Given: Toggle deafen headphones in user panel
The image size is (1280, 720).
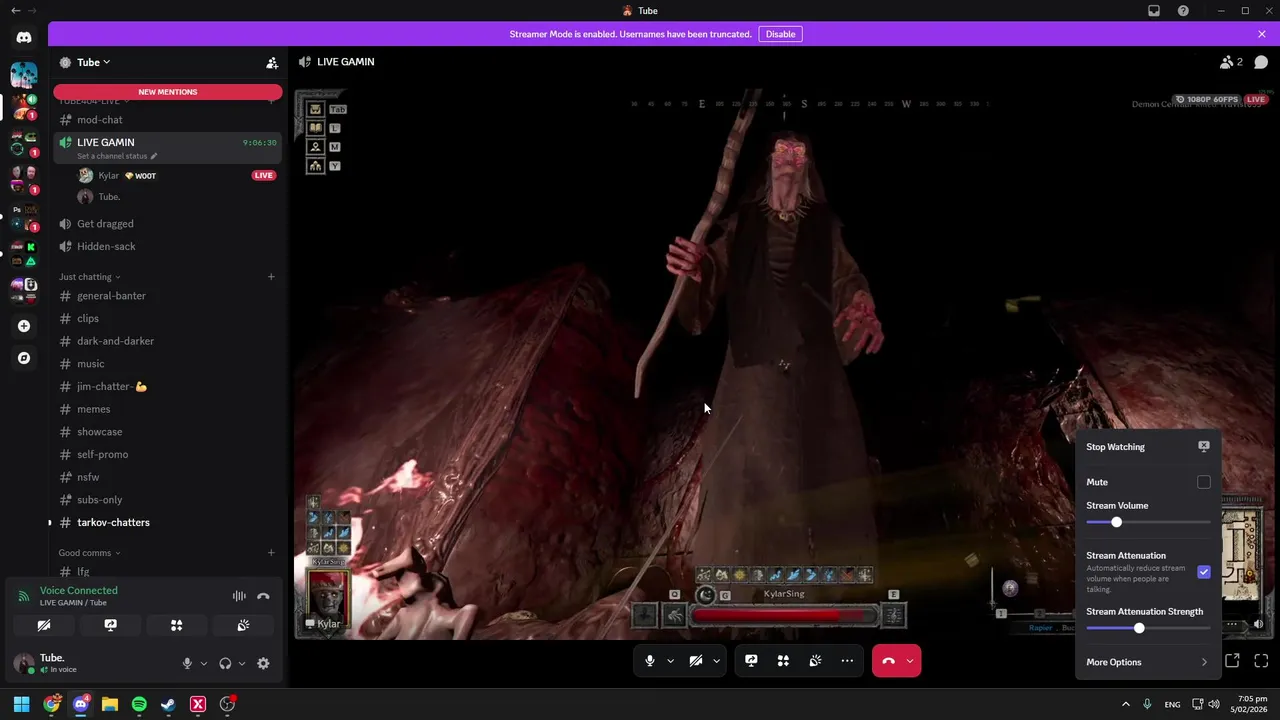Looking at the screenshot, I should point(225,663).
